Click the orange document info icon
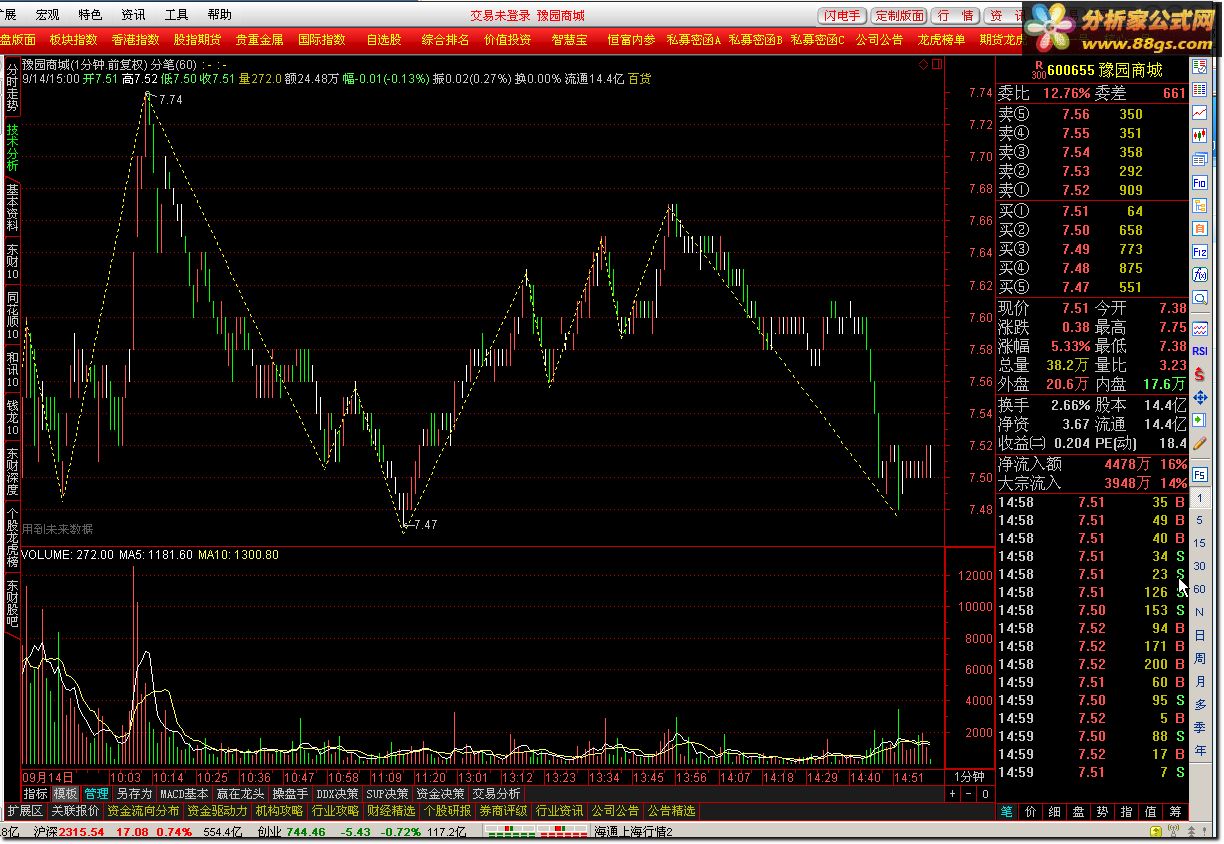This screenshot has width=1224, height=844. [x=1200, y=228]
